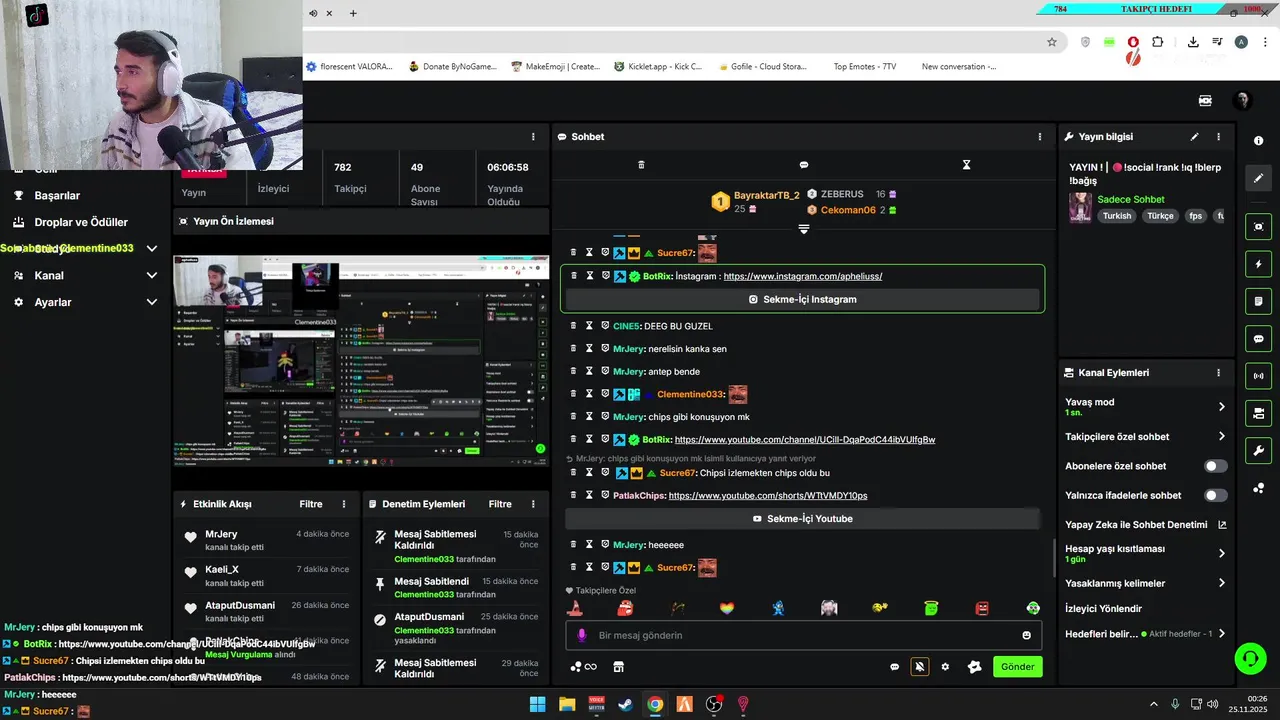This screenshot has height=720, width=1280.
Task: Send message with Gönder button
Action: (x=1018, y=667)
